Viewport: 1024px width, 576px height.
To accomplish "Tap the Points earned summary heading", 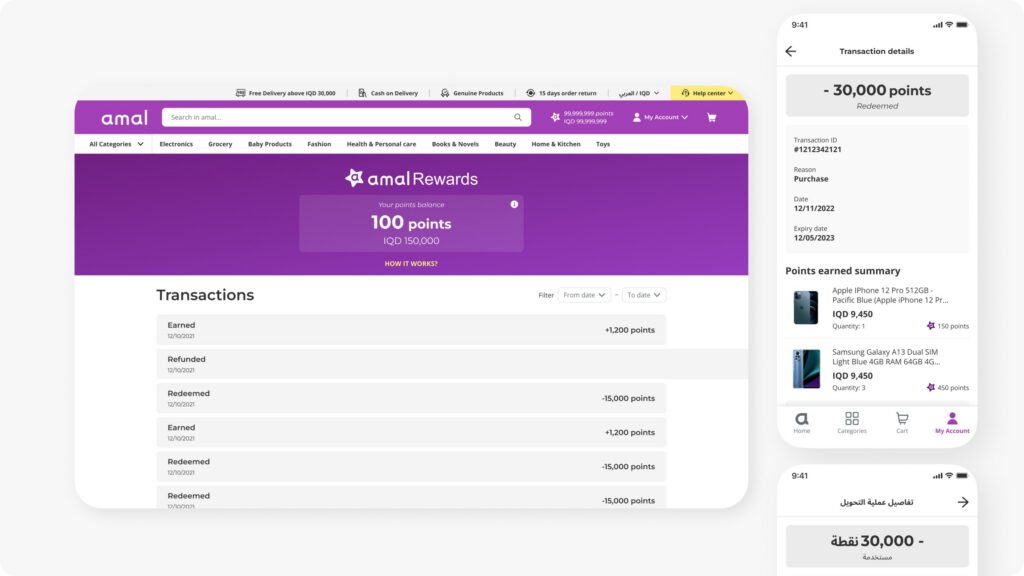I will pos(842,270).
